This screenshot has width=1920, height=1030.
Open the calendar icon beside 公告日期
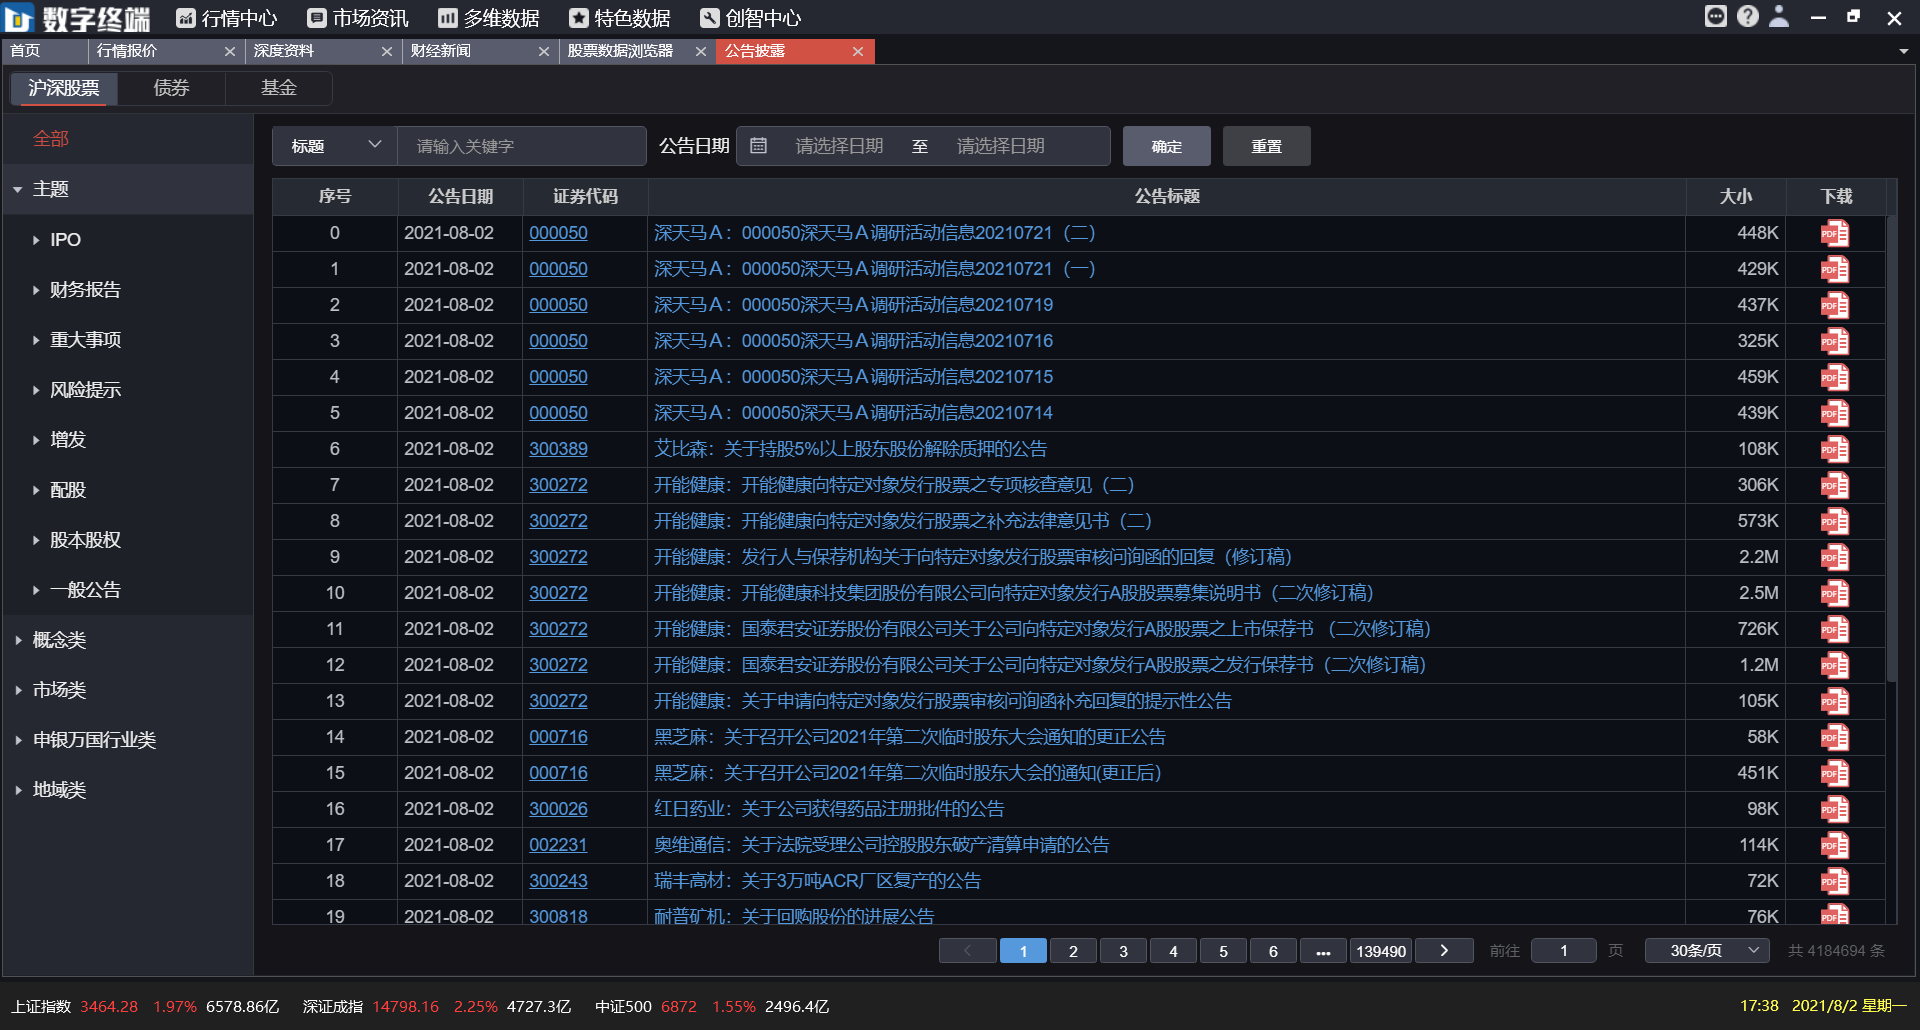758,146
